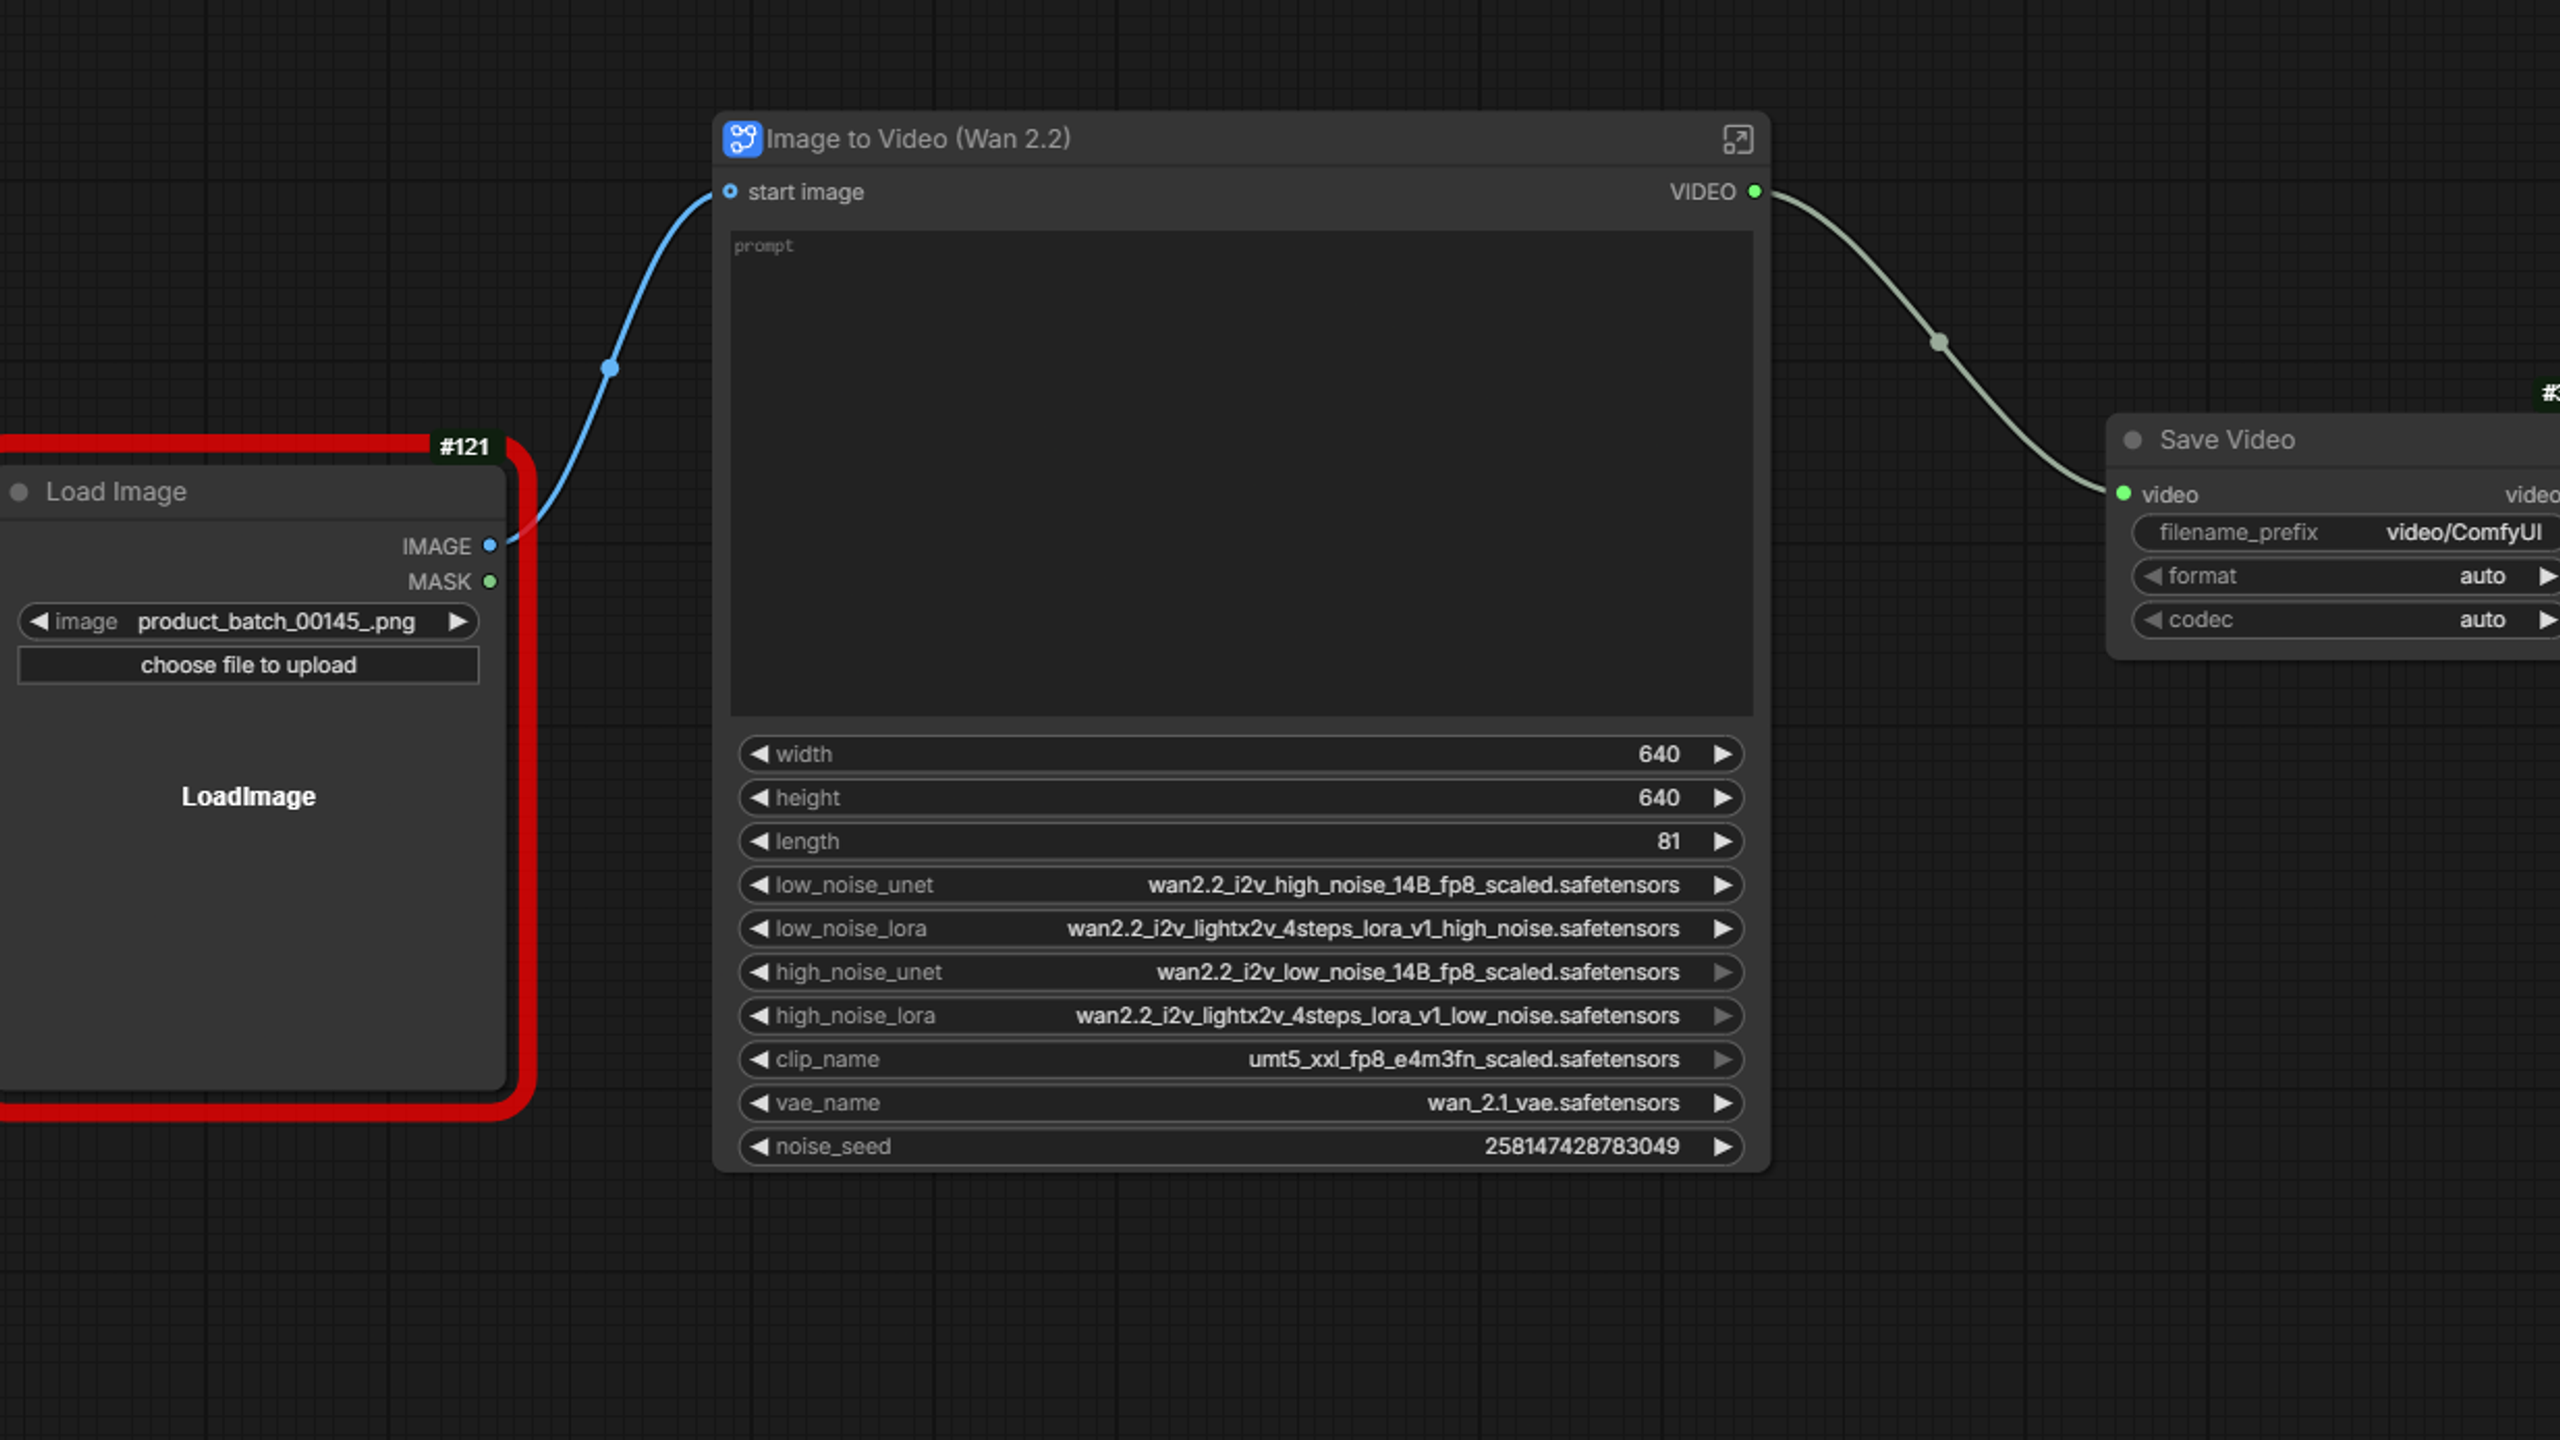Increase width value with right arrow

point(1722,754)
